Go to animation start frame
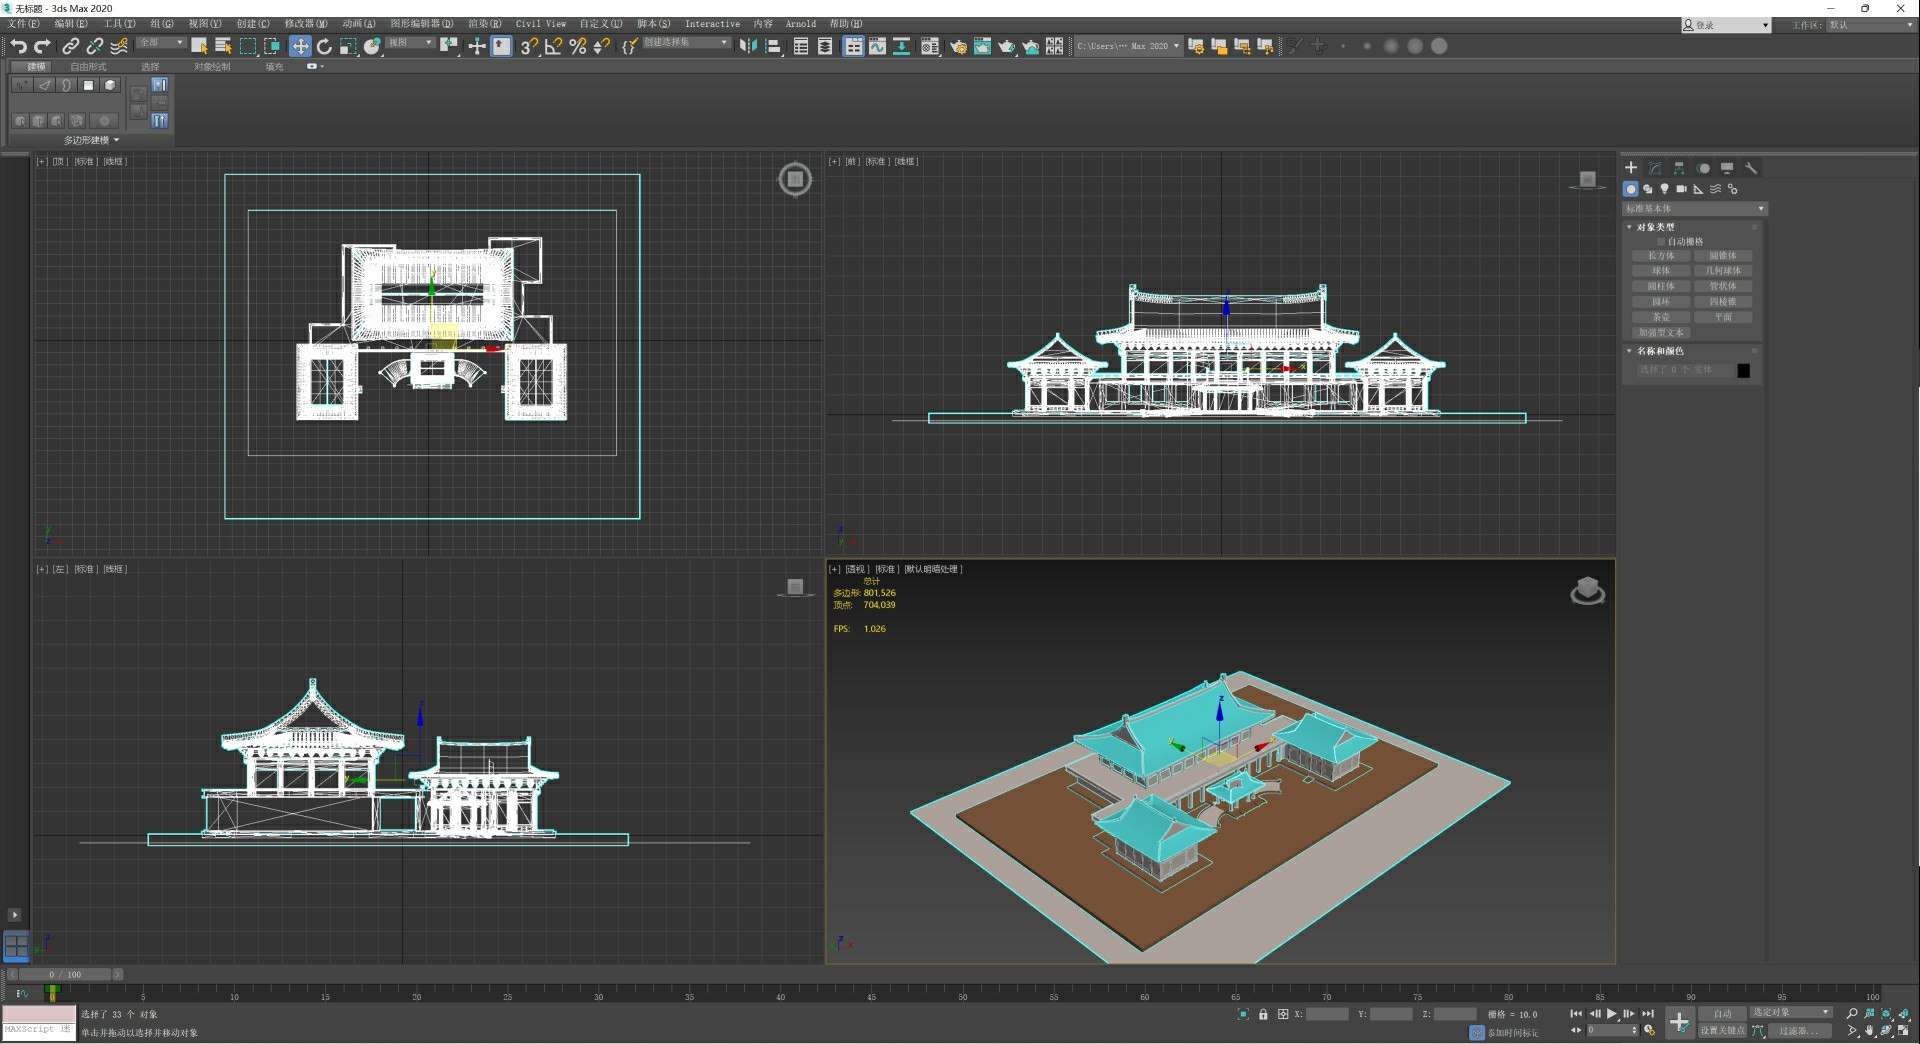Screen dimensions: 1920x1044 [1577, 1014]
